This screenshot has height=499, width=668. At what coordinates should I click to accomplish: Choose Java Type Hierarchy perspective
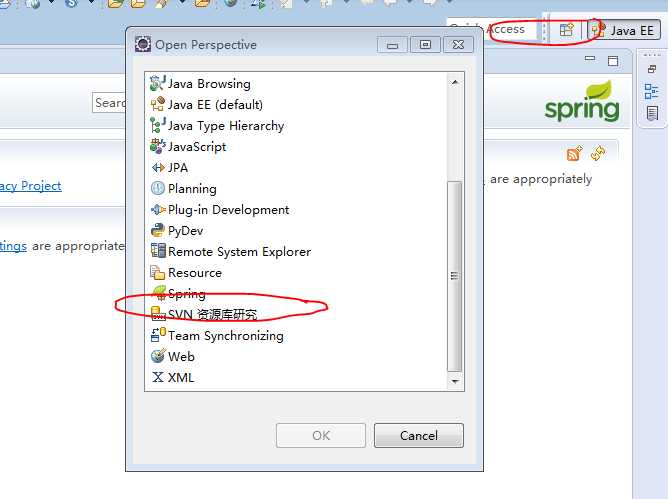click(217, 126)
